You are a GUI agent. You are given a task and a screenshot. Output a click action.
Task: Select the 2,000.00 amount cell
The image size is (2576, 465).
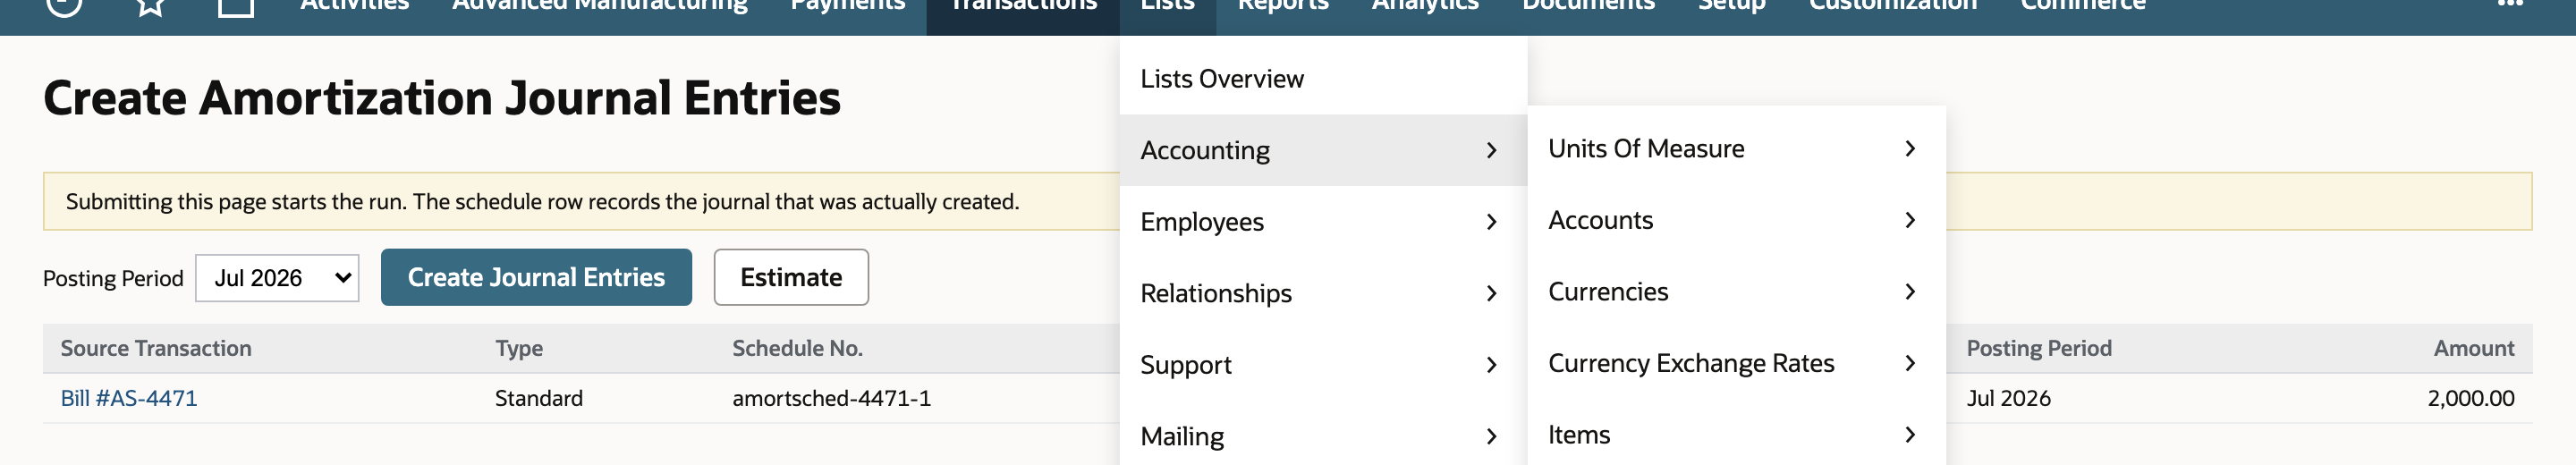coord(2470,398)
